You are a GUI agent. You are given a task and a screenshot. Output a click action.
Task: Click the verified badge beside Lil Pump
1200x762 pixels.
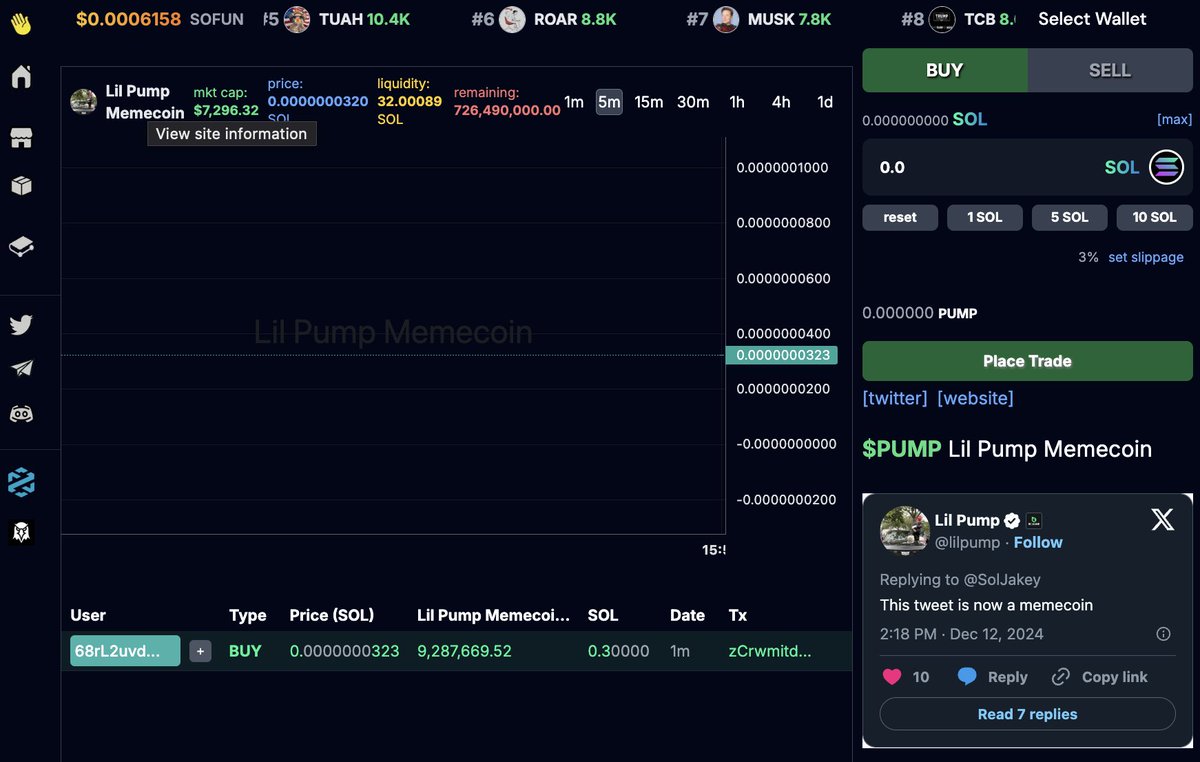tap(1012, 520)
